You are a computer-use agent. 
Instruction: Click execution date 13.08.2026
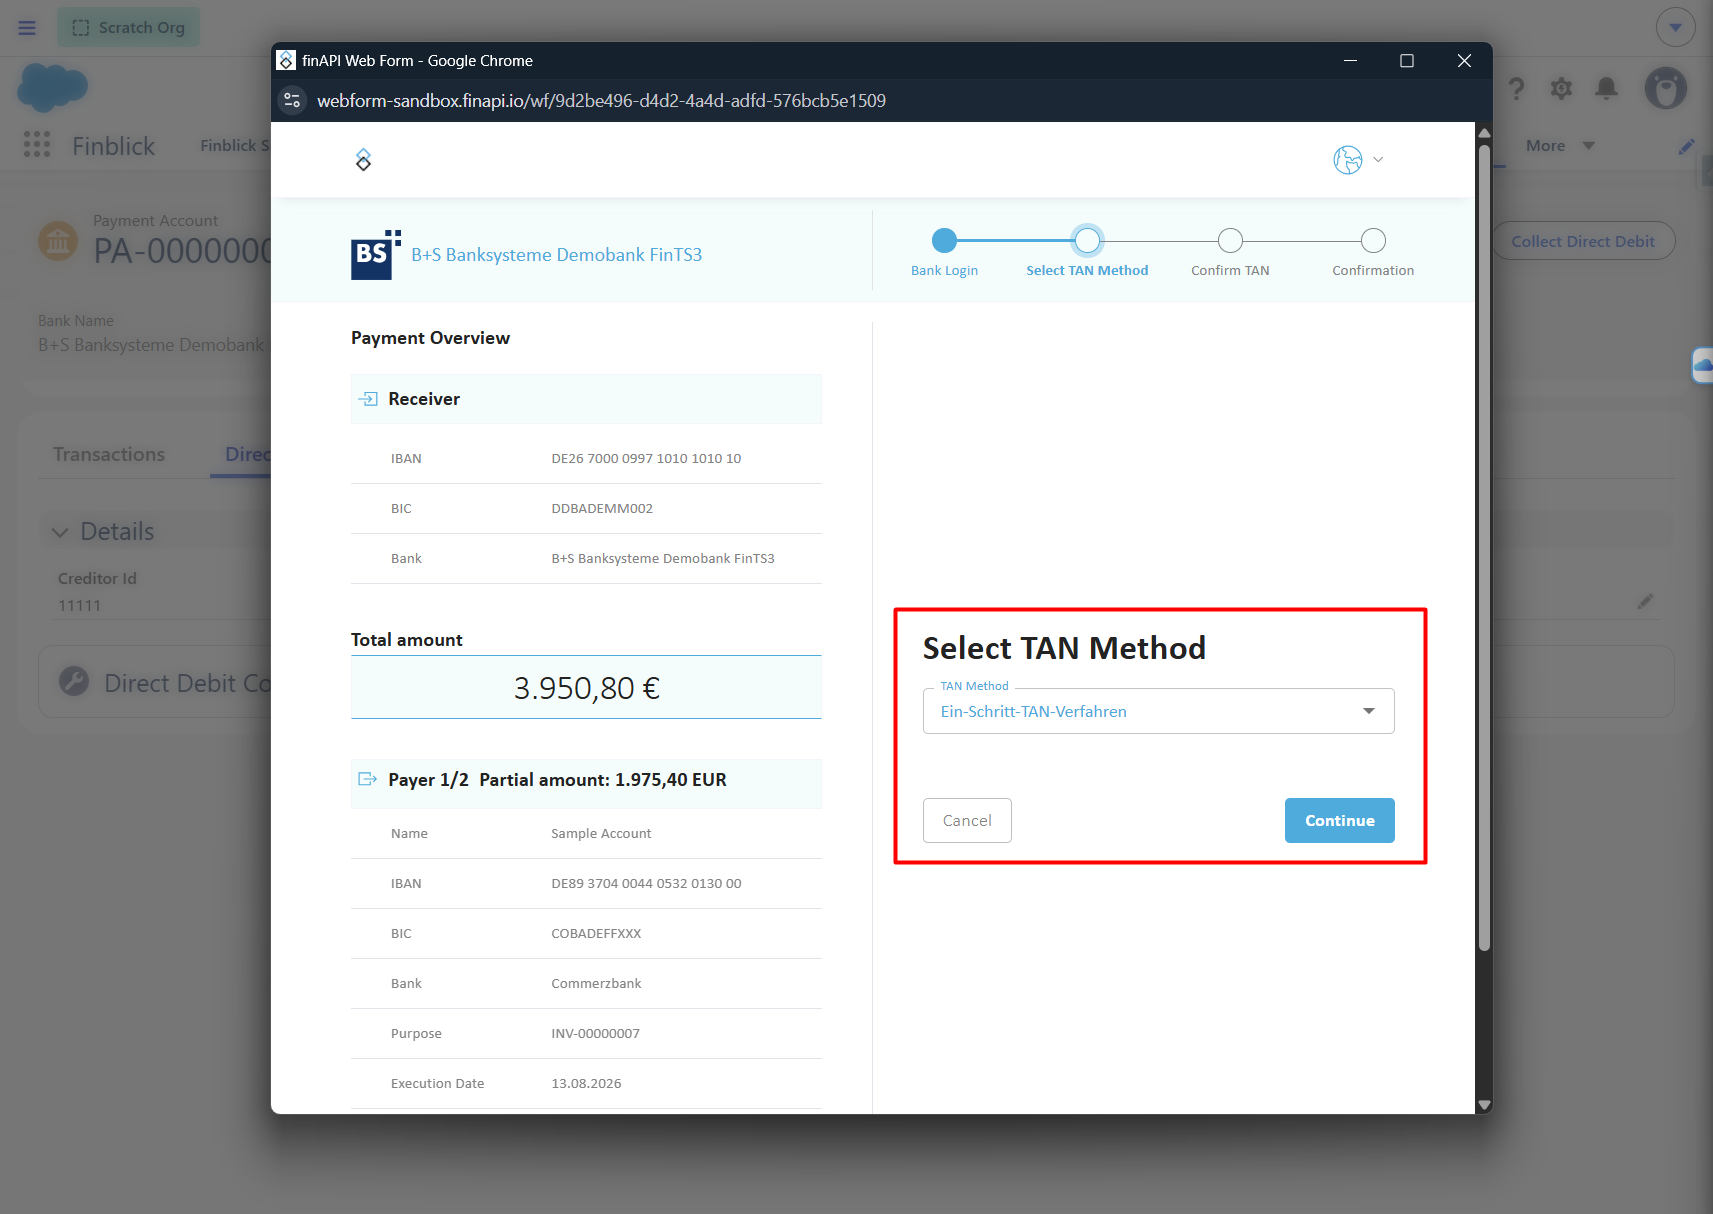(586, 1084)
